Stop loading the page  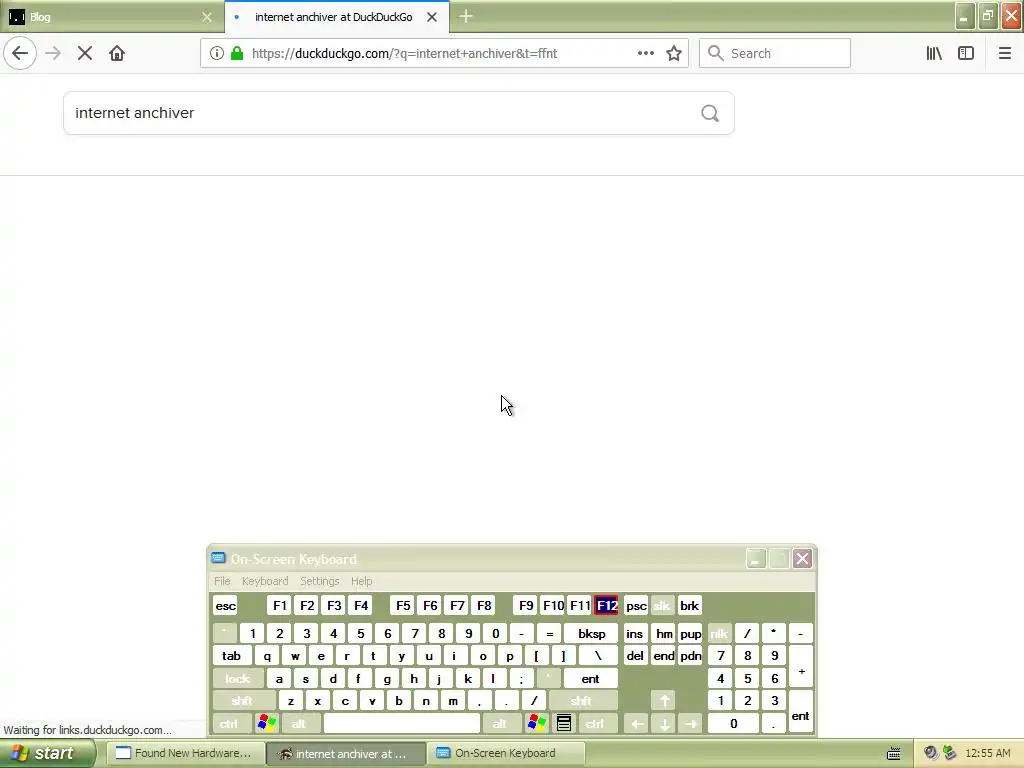click(85, 54)
